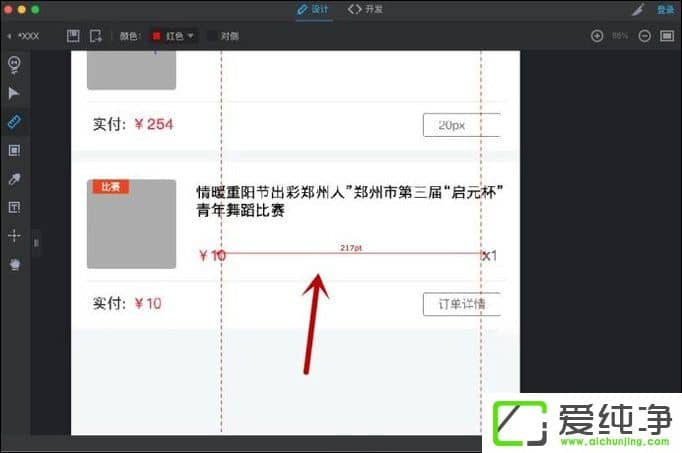This screenshot has width=682, height=453.
Task: Switch to the 开发 tab
Action: [x=365, y=9]
